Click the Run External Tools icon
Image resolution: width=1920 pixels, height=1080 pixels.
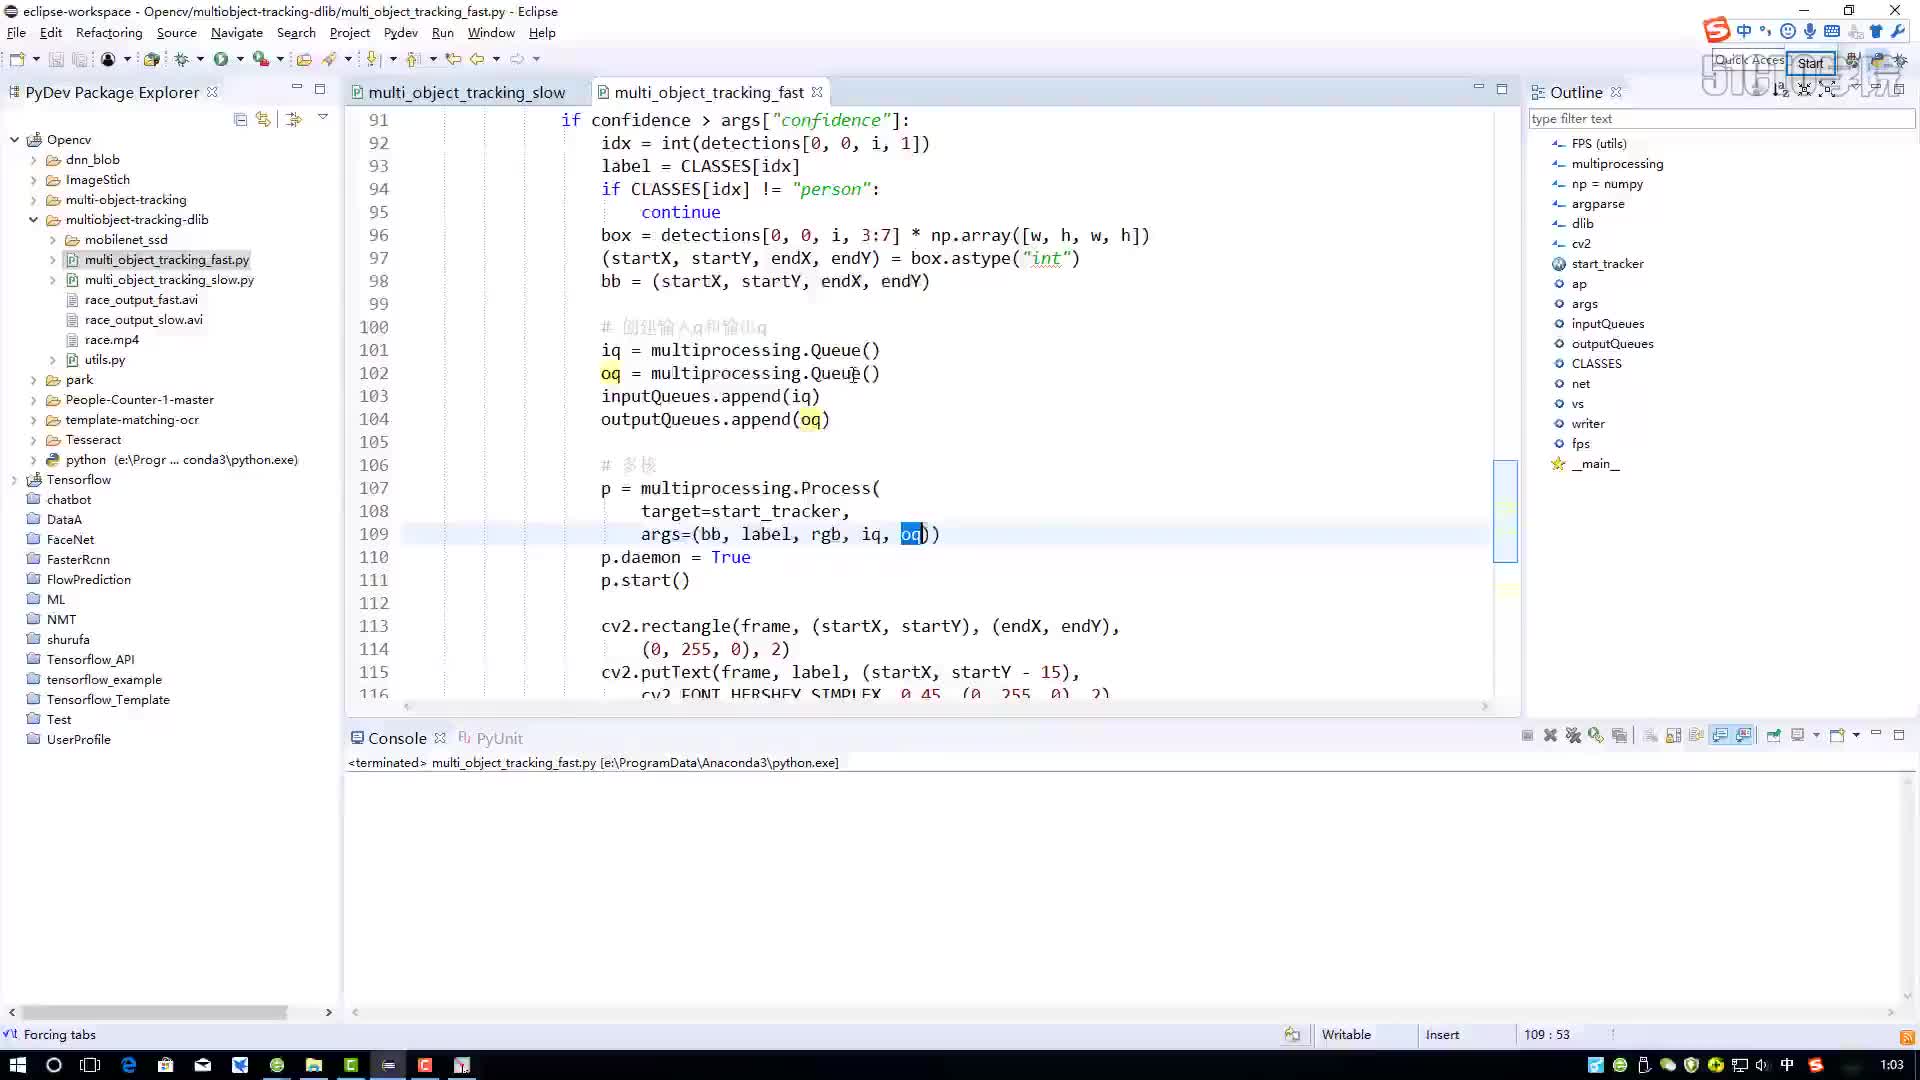(260, 59)
